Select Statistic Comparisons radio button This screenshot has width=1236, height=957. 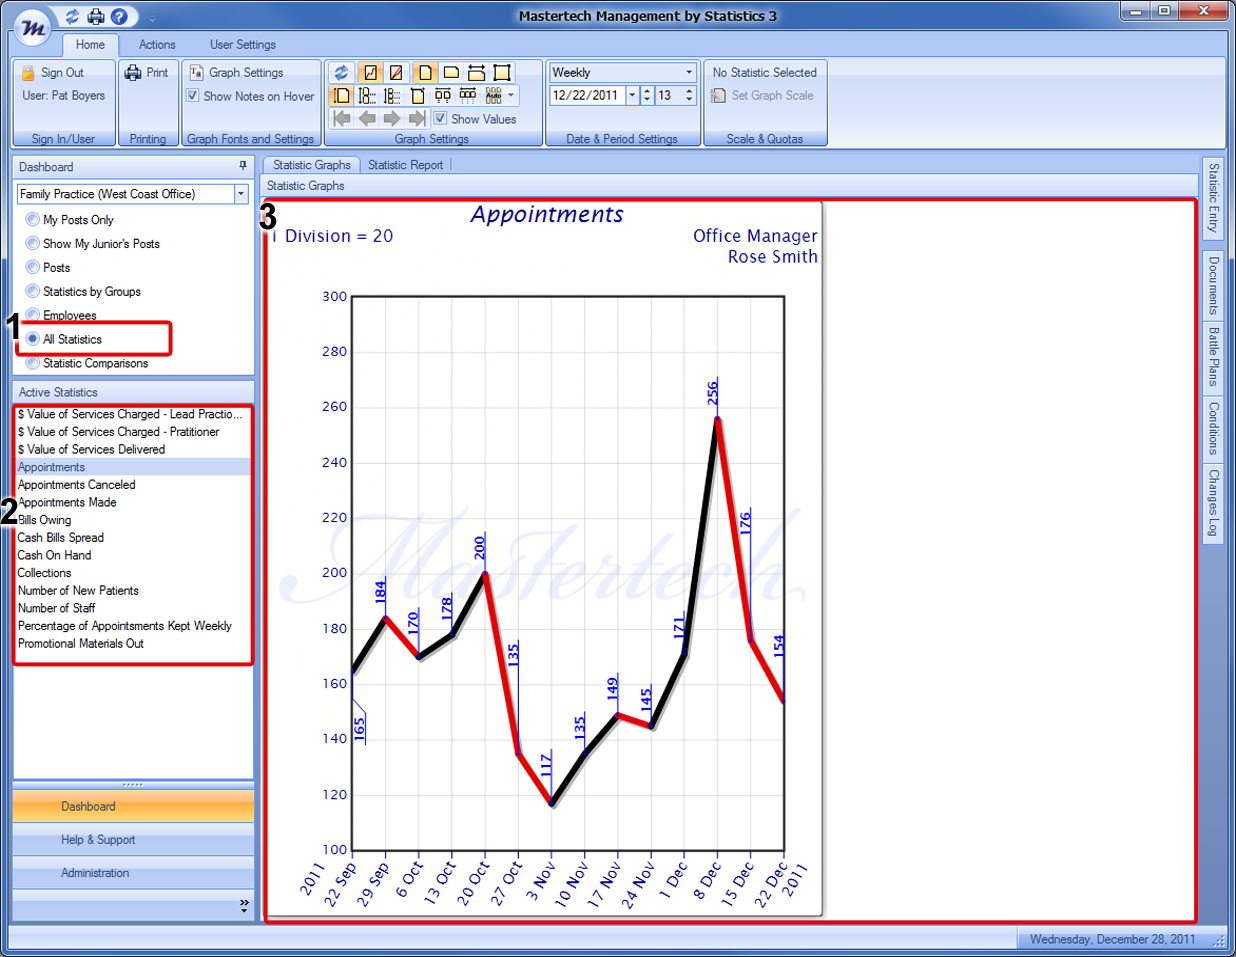33,363
